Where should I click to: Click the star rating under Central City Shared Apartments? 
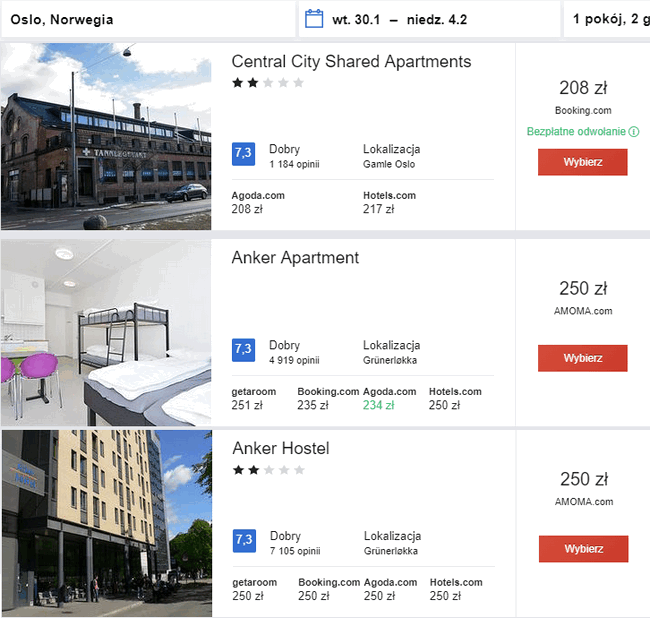click(x=268, y=83)
